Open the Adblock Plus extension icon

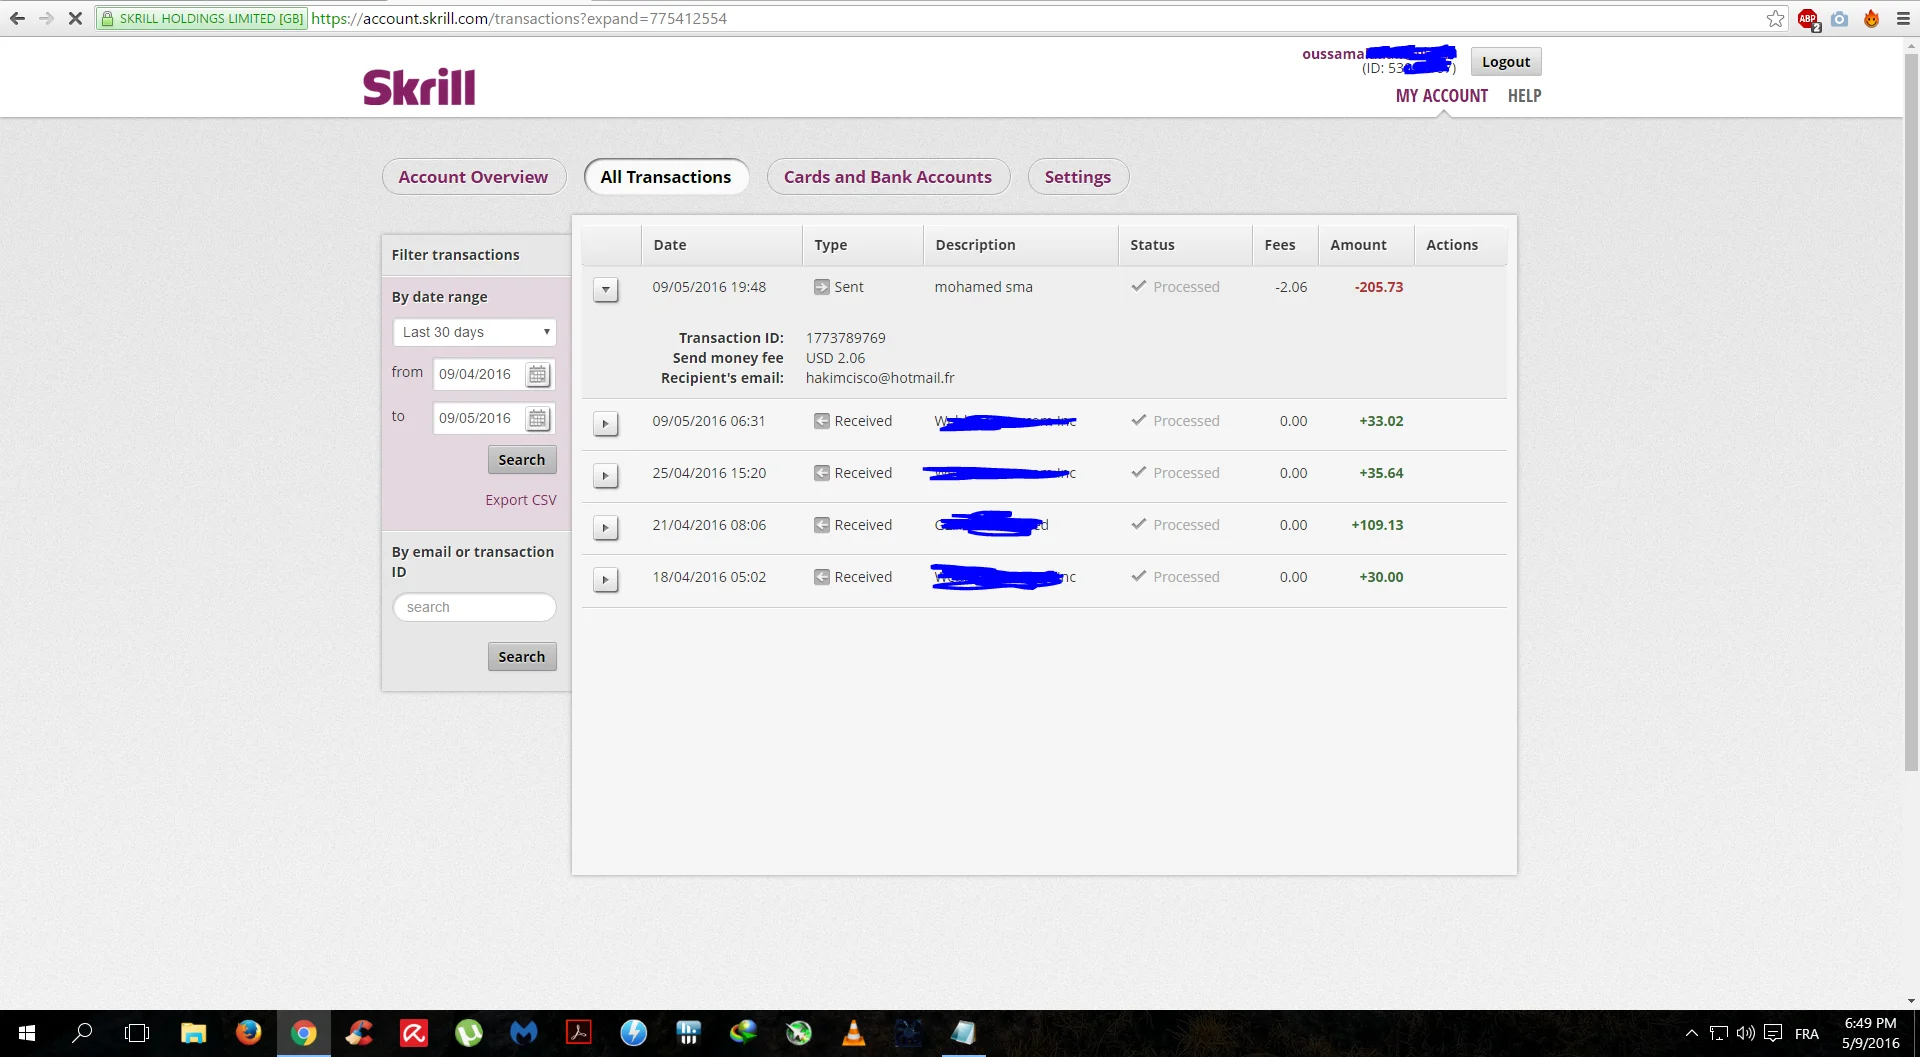(x=1808, y=19)
